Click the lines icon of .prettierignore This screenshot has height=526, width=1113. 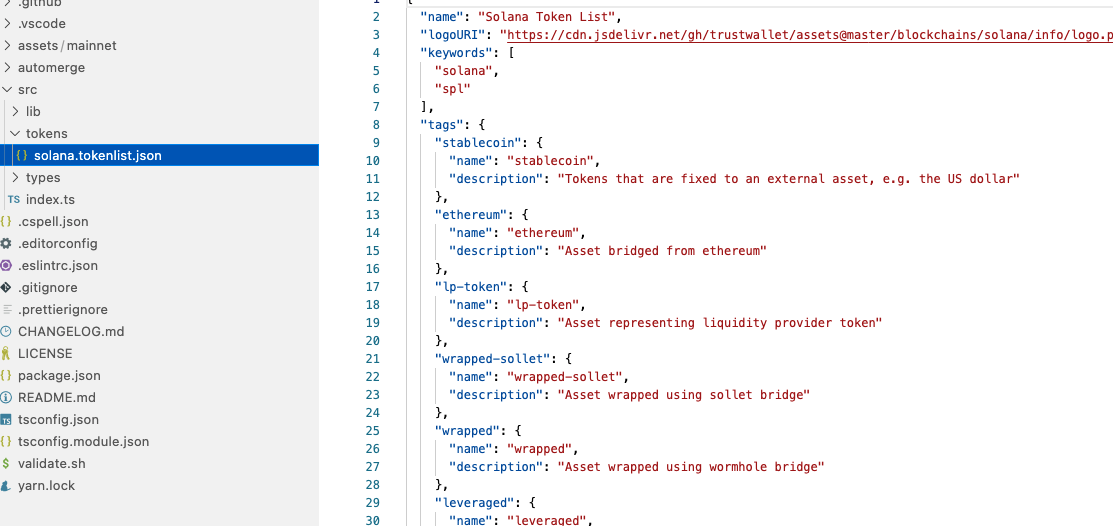click(7, 309)
